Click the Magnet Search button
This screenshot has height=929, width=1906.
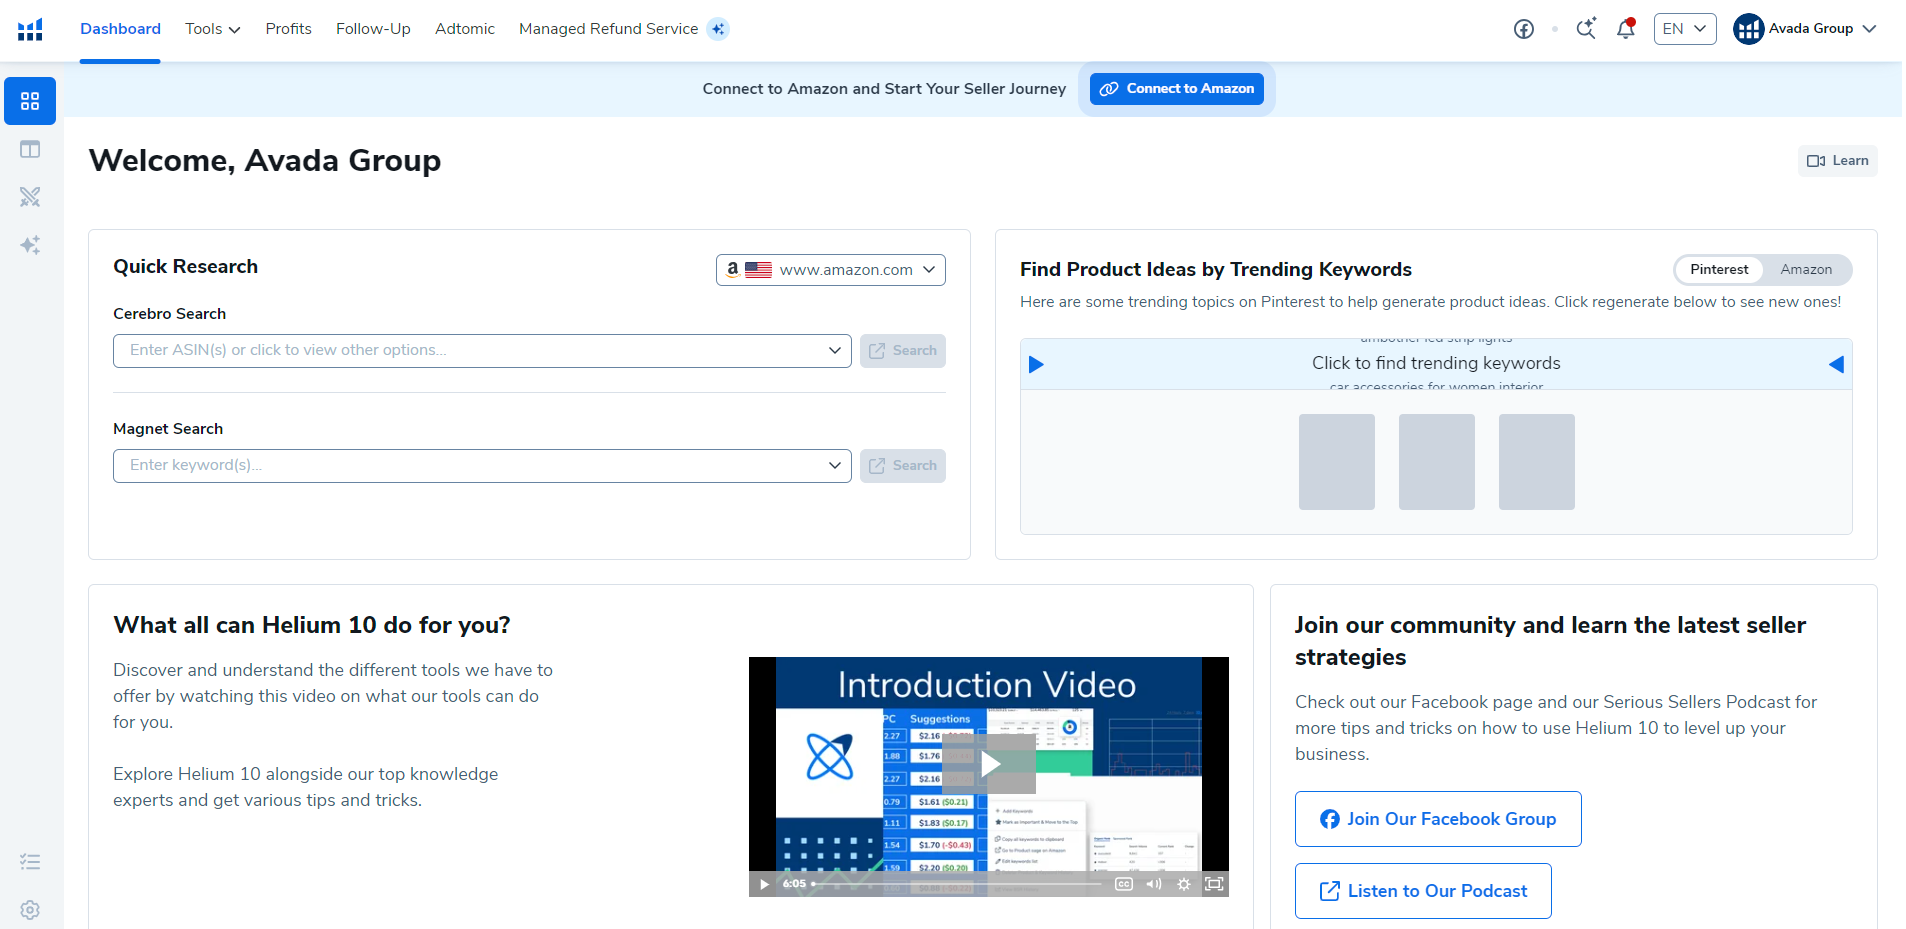[x=903, y=466]
